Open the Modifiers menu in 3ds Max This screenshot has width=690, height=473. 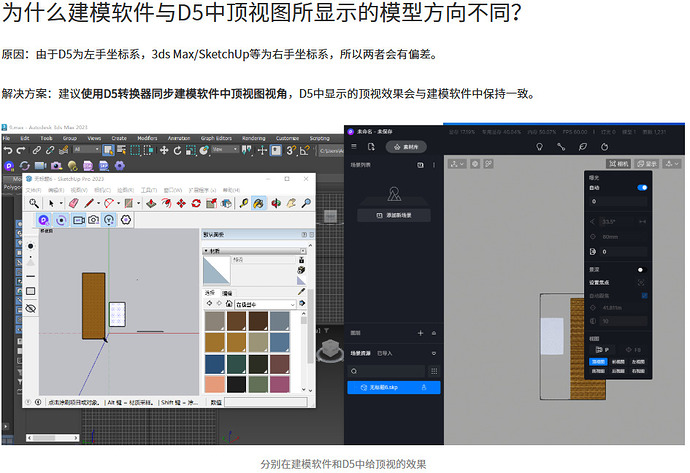(147, 138)
